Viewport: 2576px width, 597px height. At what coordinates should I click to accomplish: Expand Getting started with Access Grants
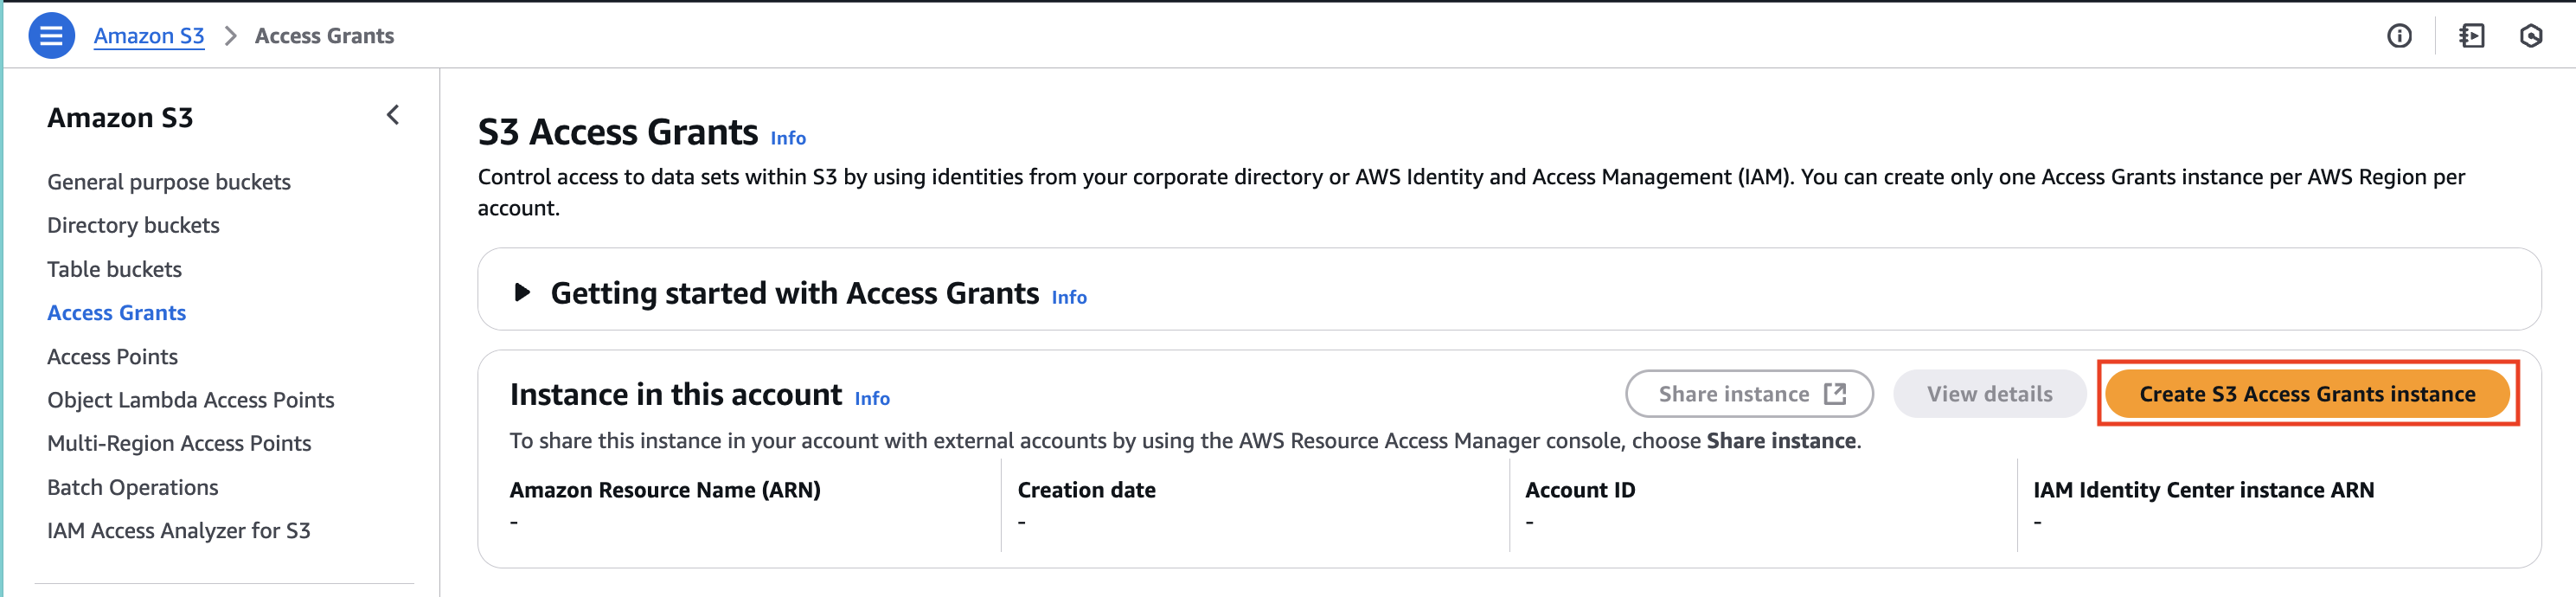522,292
